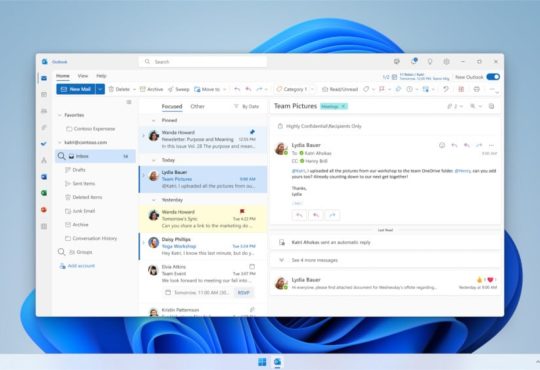Viewport: 540px width, 370px height.
Task: Click the Read/Unread envelope icon
Action: (325, 89)
